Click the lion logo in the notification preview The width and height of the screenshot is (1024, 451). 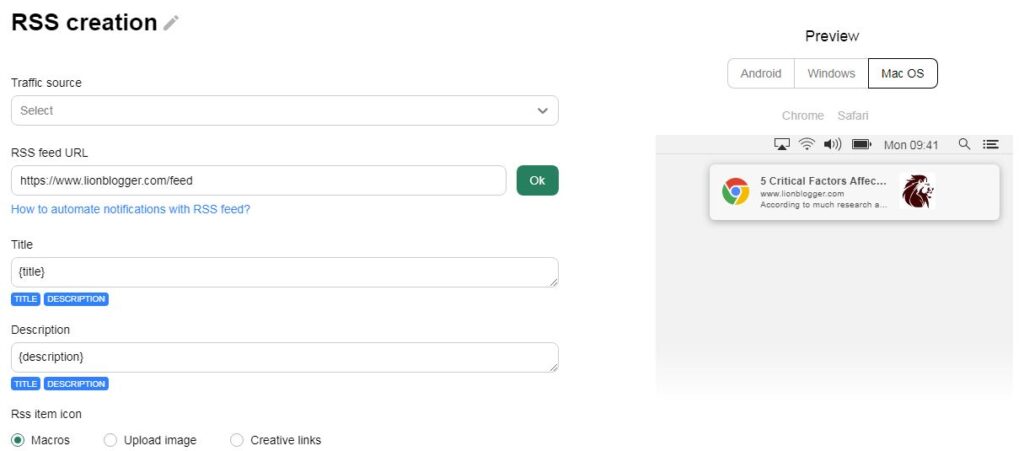pos(916,191)
